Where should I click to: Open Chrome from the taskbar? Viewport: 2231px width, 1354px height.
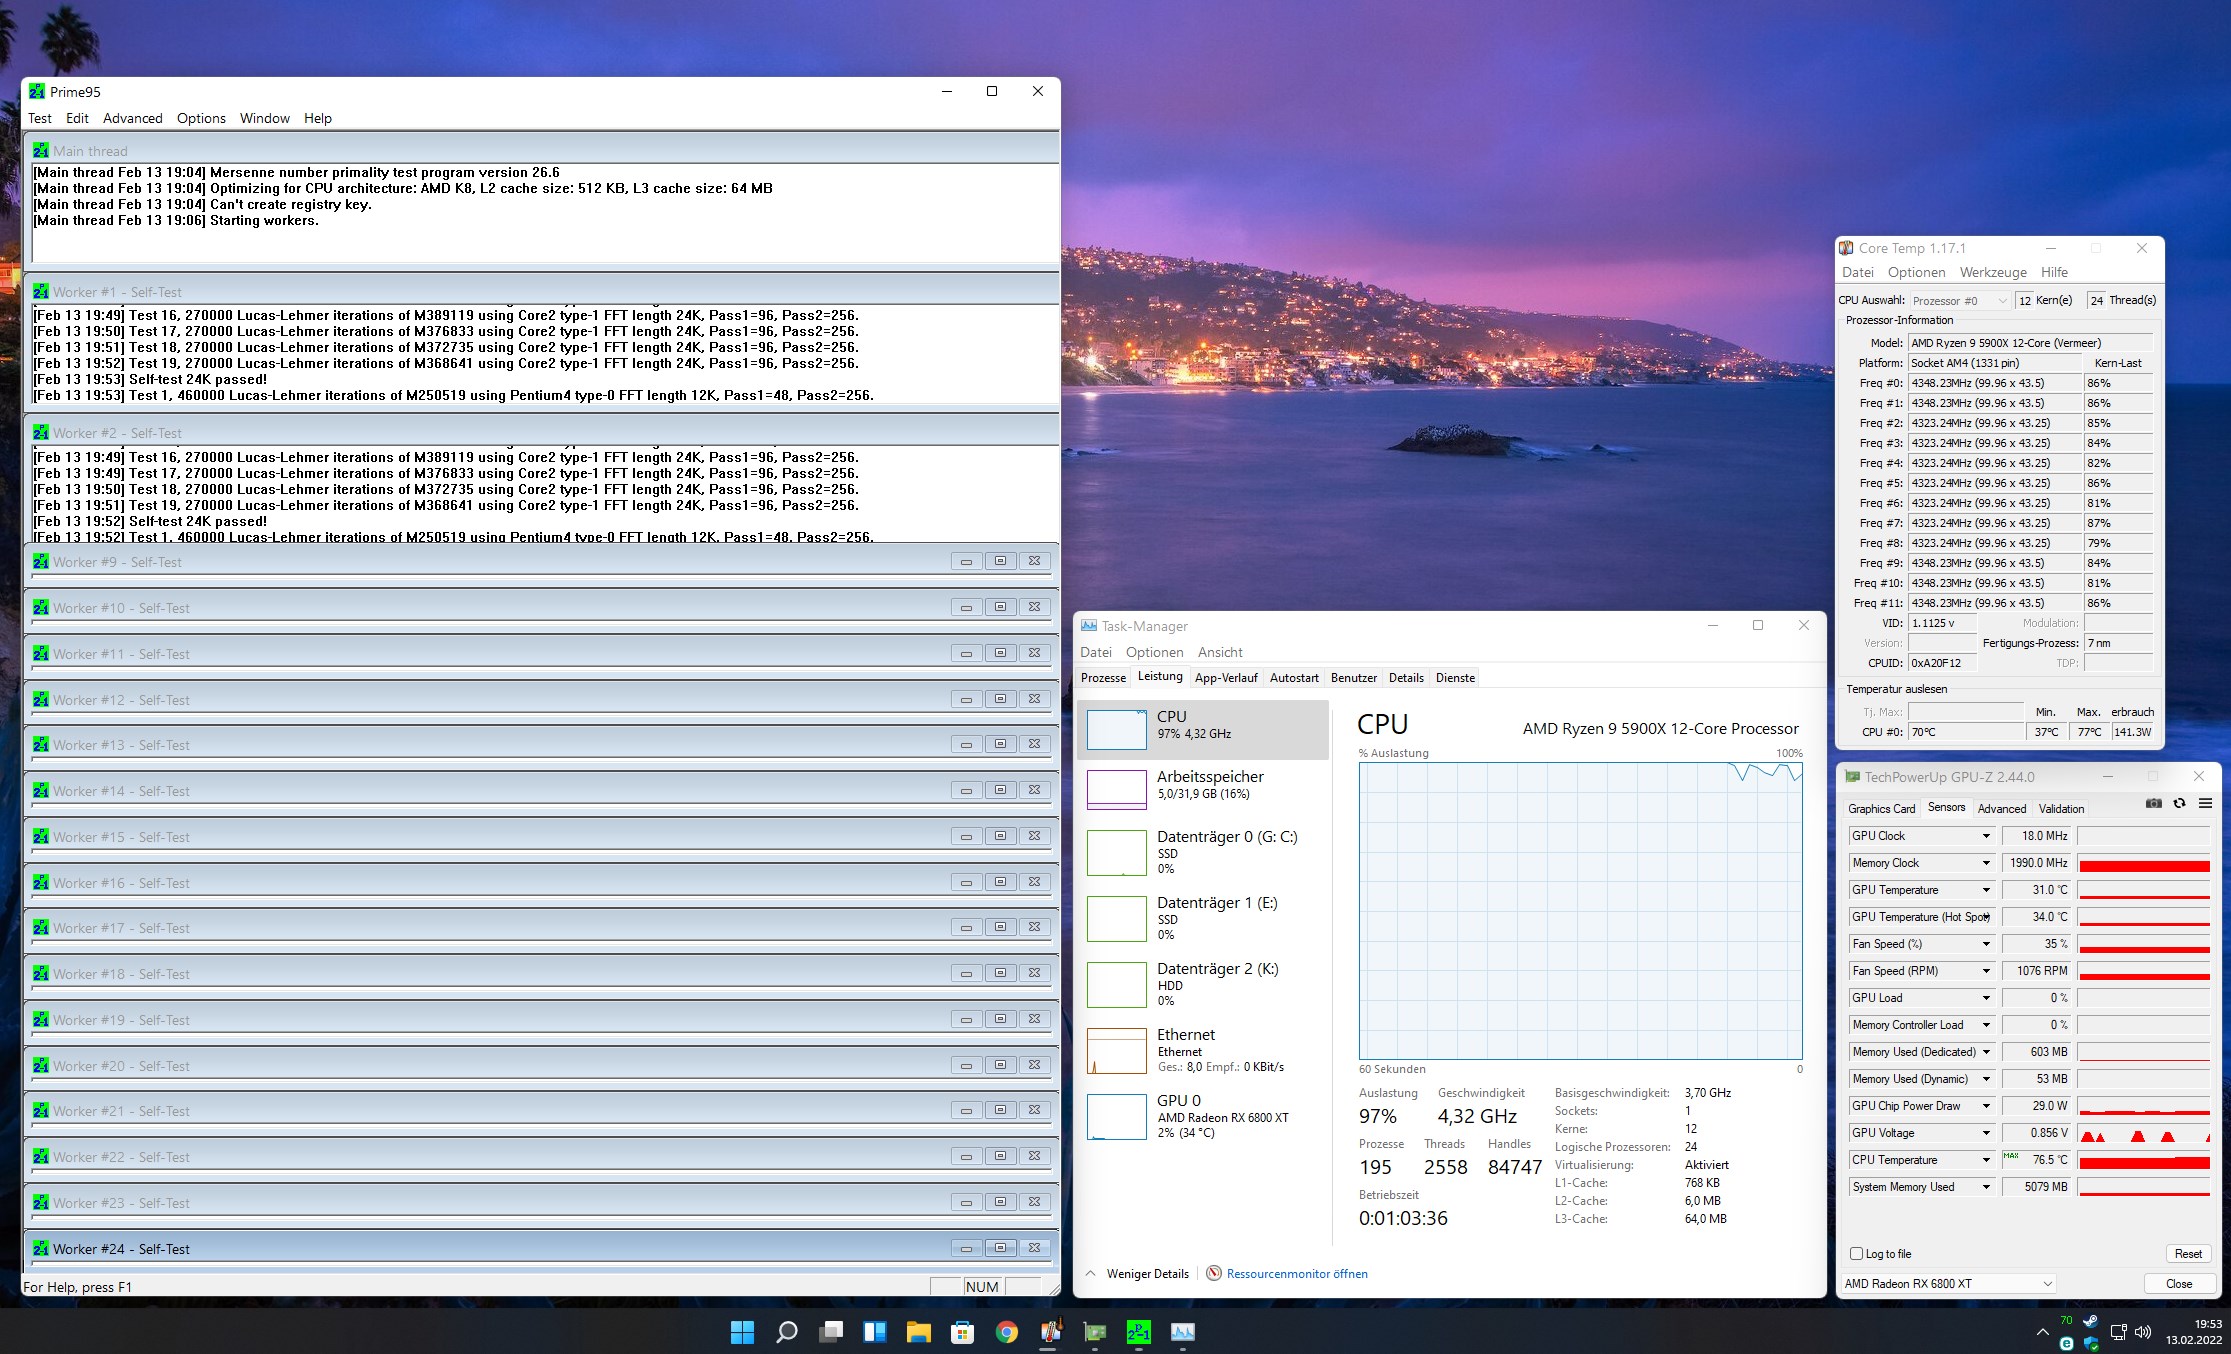click(x=1006, y=1332)
